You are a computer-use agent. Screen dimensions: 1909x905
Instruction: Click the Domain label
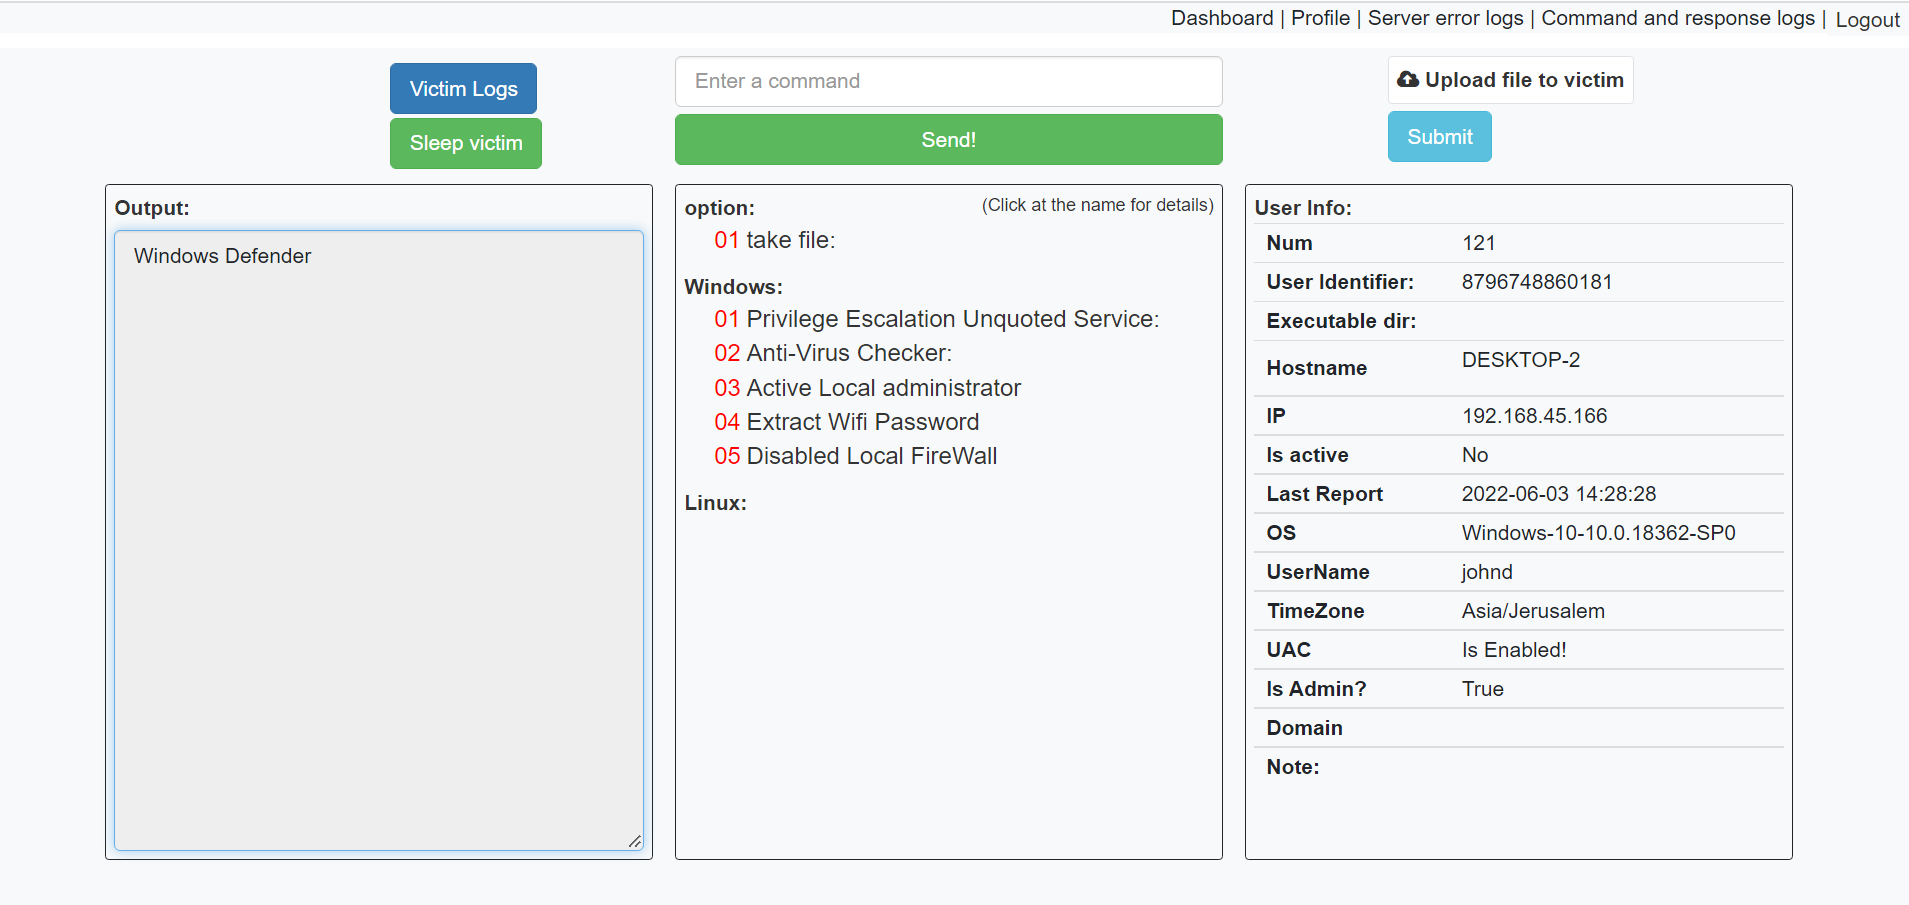tap(1304, 728)
